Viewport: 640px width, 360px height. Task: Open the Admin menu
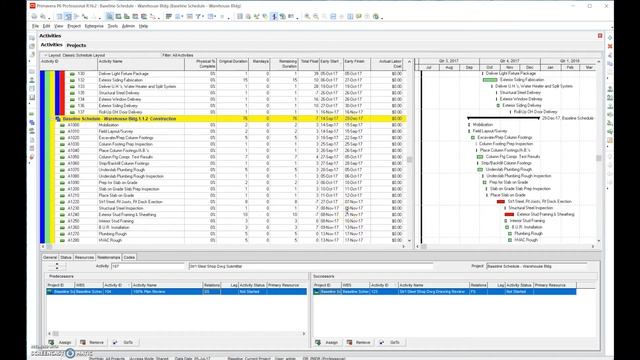128,26
